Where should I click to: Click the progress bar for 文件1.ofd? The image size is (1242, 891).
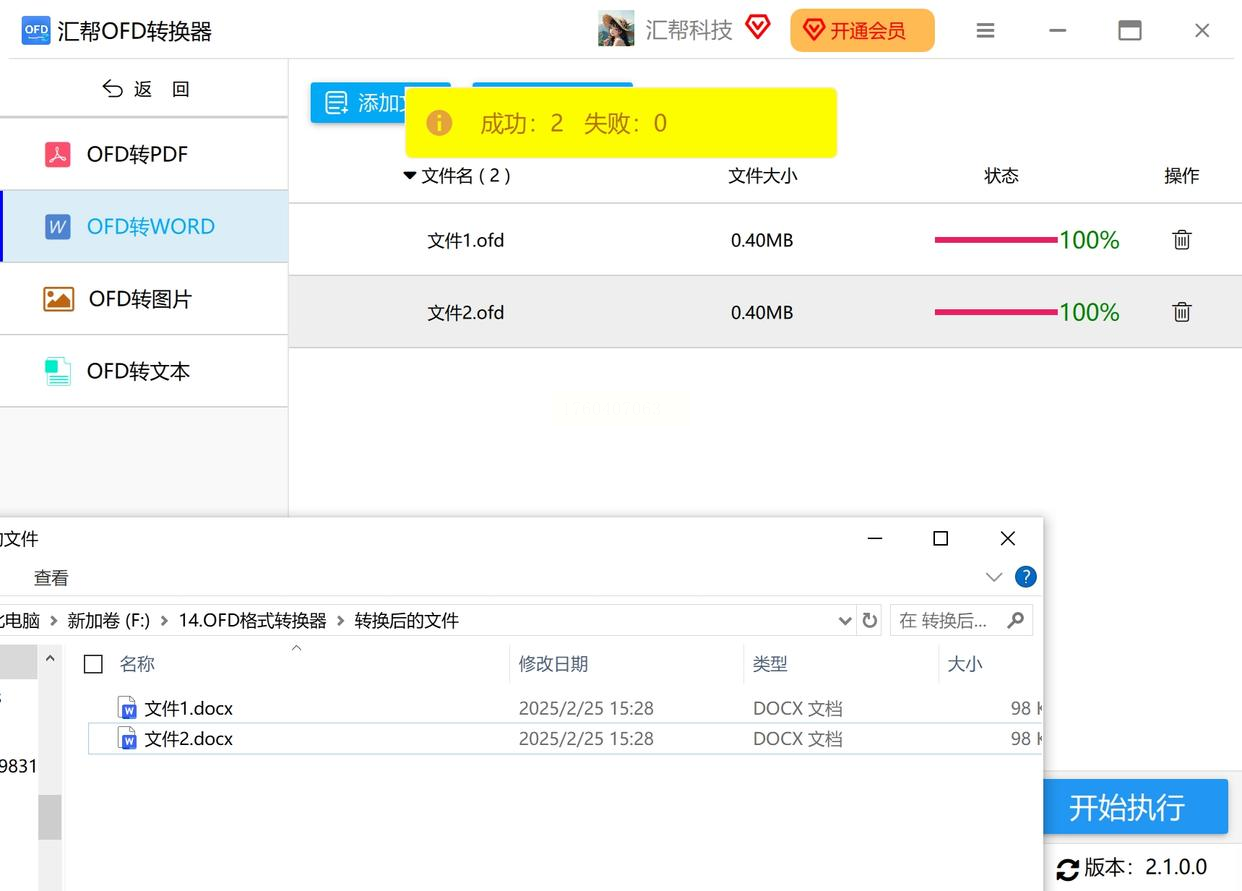tap(995, 240)
